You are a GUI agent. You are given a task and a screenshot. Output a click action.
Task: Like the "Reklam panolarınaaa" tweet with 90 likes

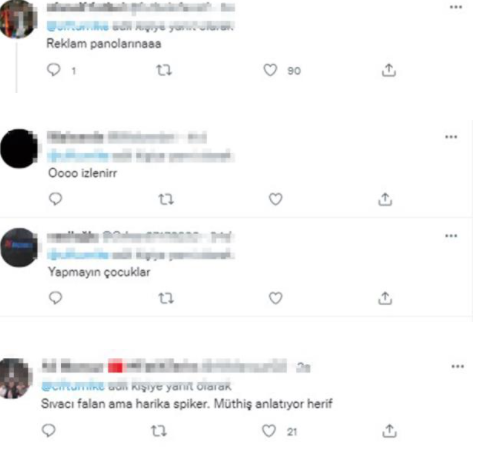click(x=270, y=70)
